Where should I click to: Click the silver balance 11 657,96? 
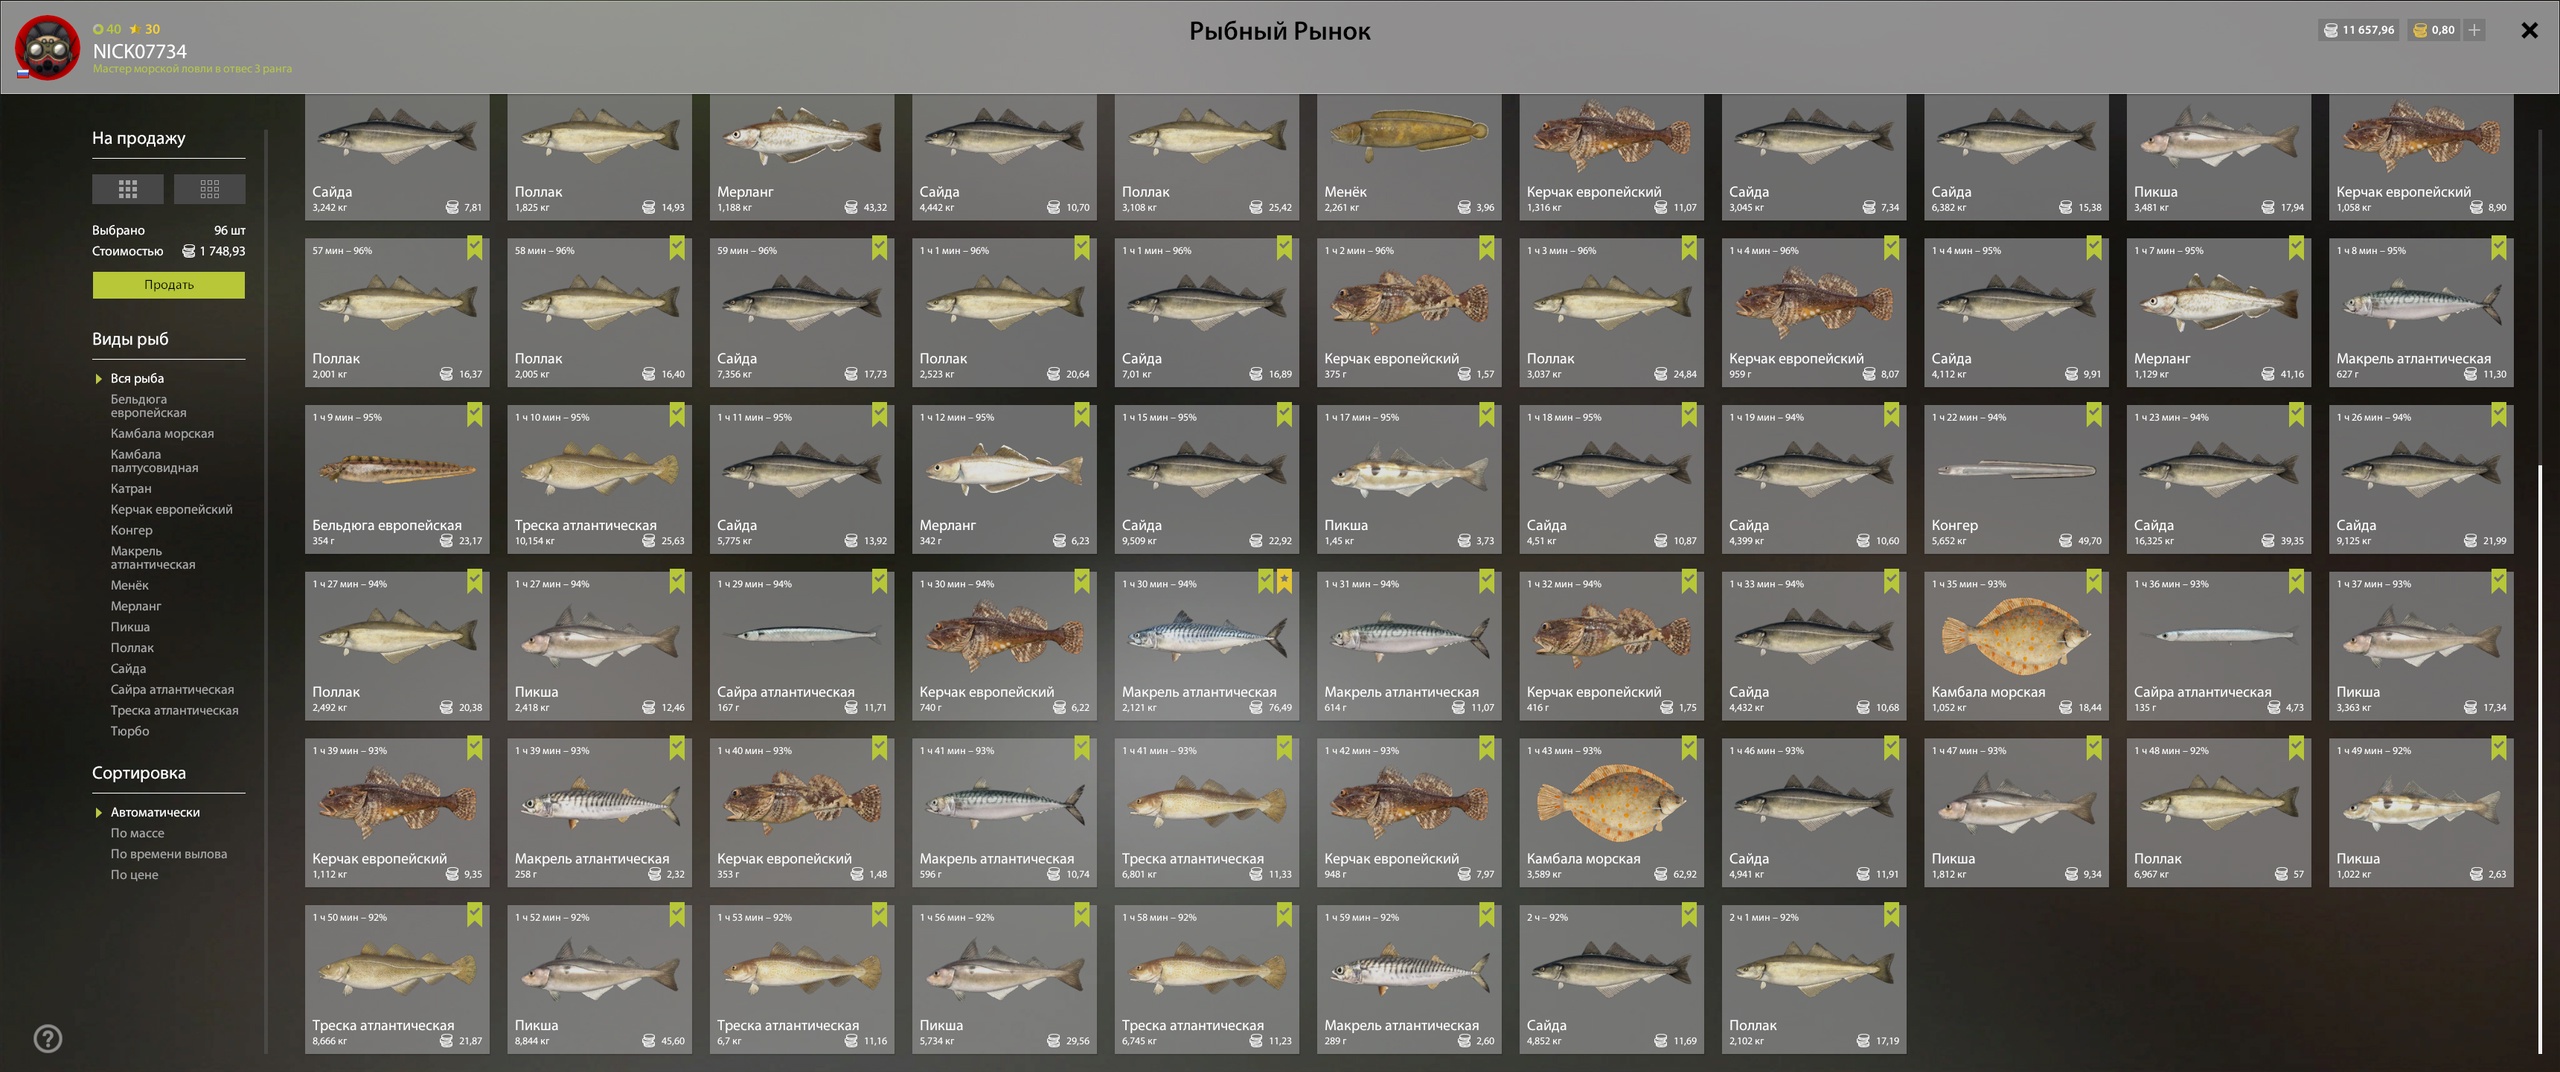2358,30
